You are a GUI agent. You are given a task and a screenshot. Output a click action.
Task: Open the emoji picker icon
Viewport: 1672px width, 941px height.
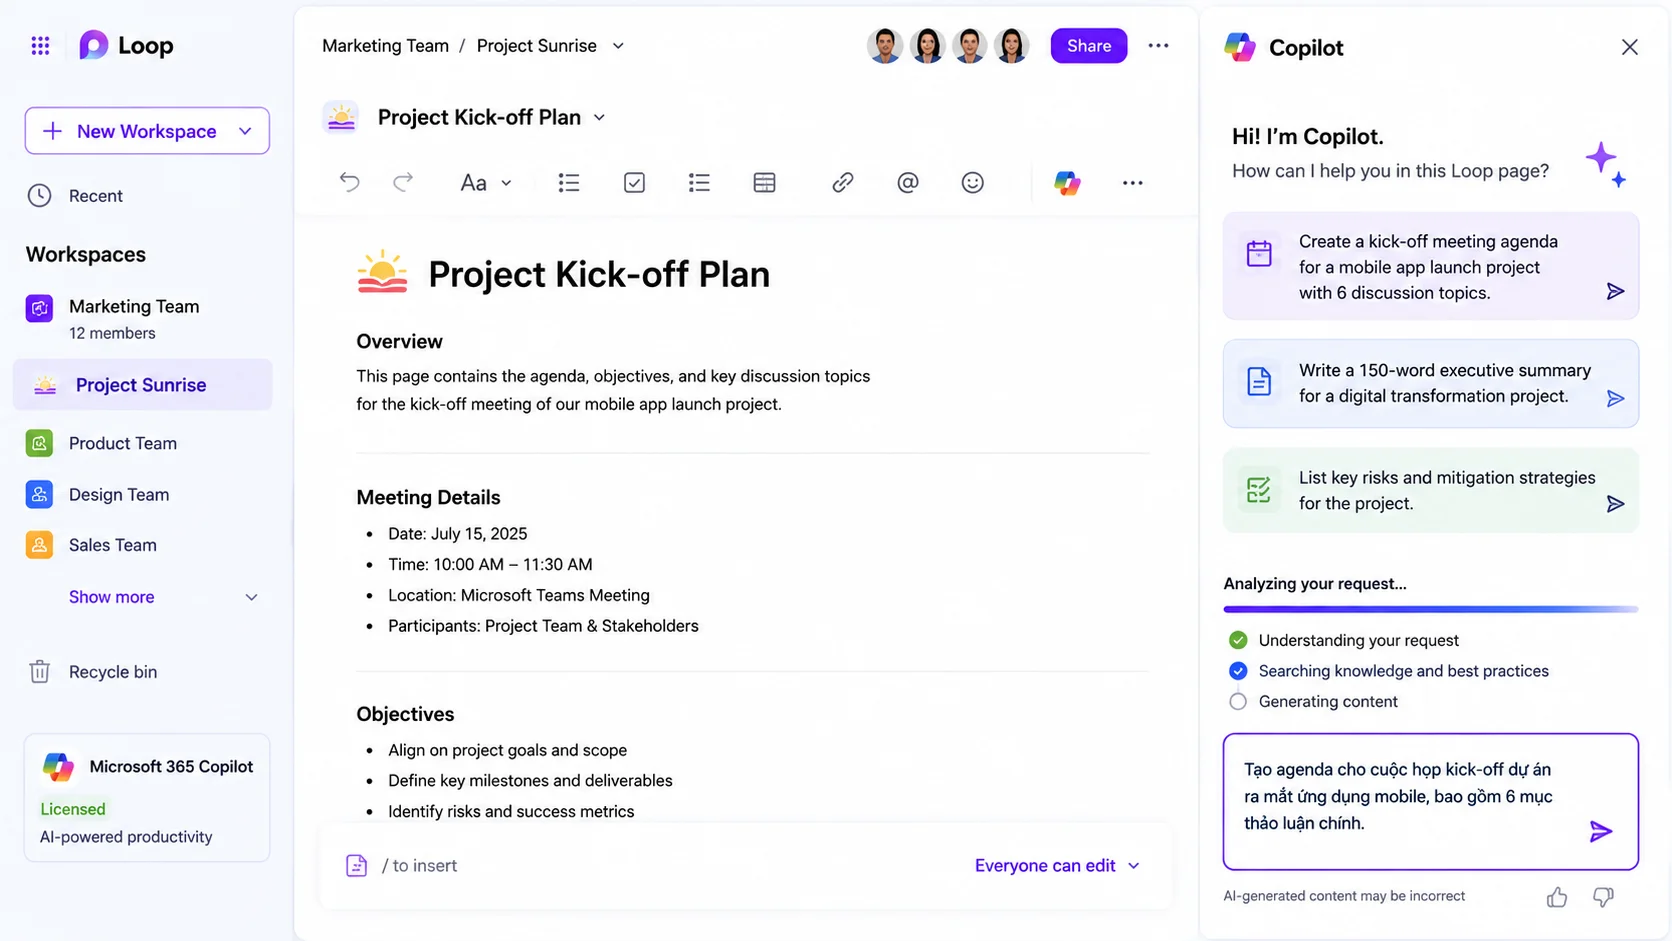(972, 182)
